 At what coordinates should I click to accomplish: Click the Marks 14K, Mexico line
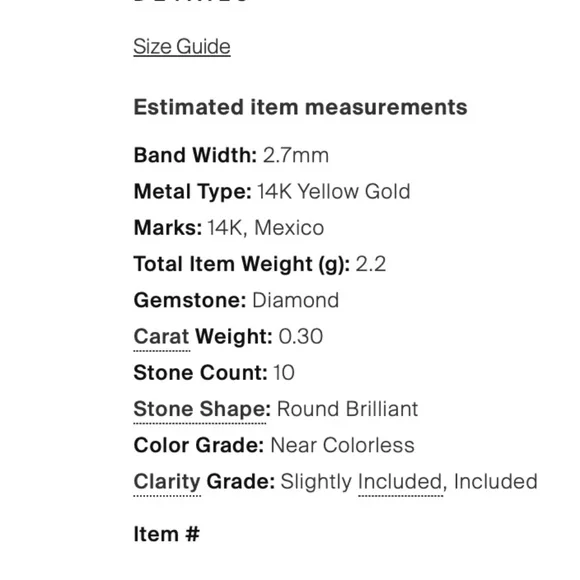click(229, 227)
